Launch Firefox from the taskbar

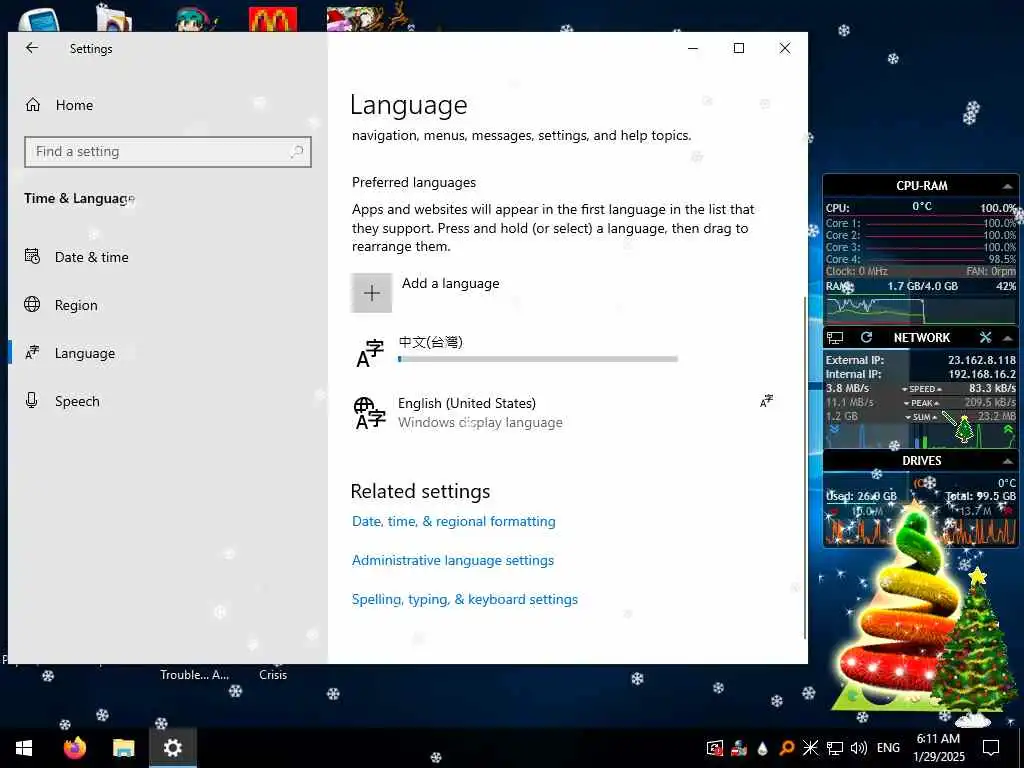pos(74,748)
